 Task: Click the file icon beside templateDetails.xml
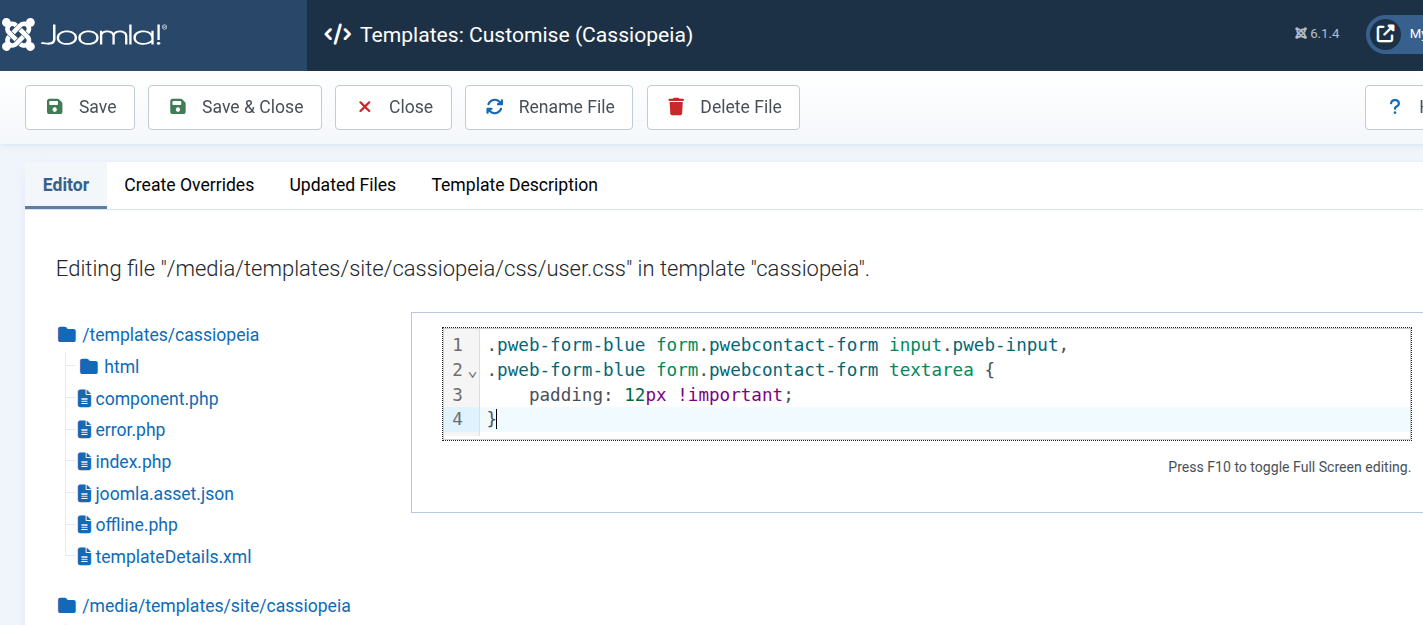tap(85, 557)
